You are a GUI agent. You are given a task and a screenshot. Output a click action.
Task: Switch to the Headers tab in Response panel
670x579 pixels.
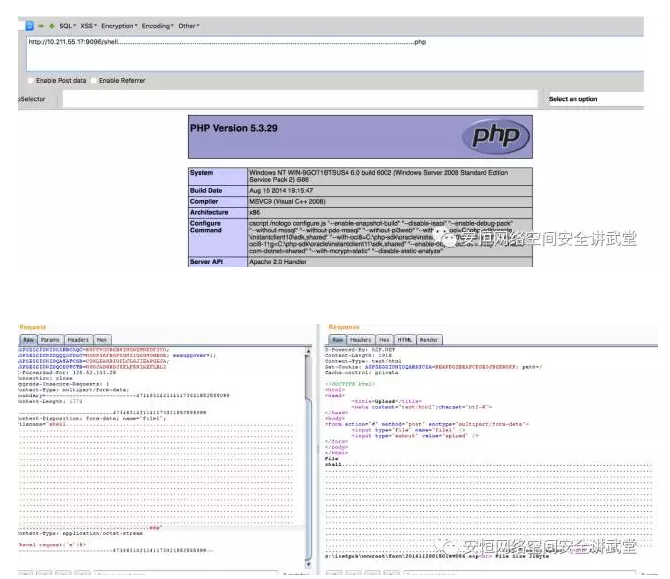[361, 340]
